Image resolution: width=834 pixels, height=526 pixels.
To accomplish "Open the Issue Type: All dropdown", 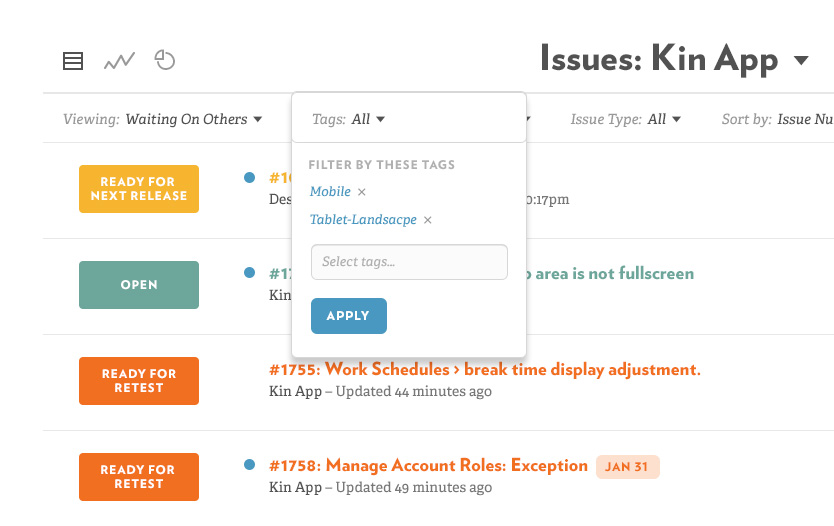I will [x=626, y=119].
